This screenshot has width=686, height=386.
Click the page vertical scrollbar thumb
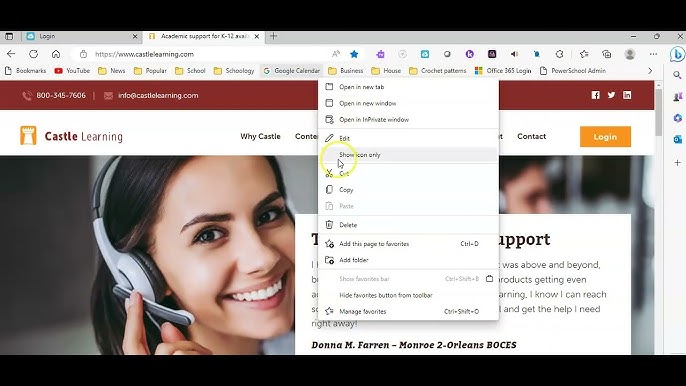658,113
